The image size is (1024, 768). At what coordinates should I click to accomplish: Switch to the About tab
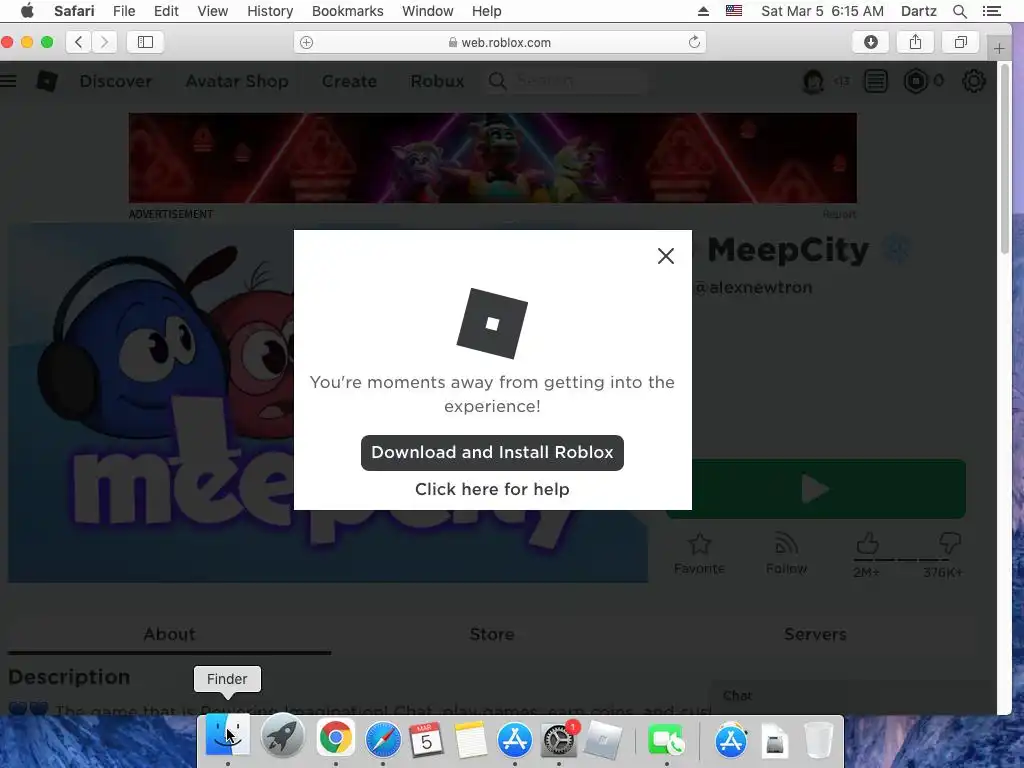click(x=169, y=634)
